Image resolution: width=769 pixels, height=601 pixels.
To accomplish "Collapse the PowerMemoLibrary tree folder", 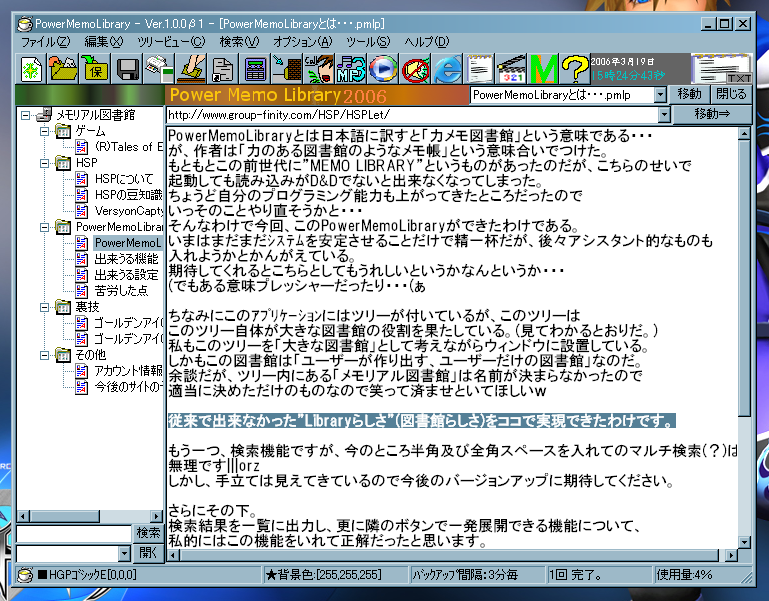I will (x=44, y=228).
